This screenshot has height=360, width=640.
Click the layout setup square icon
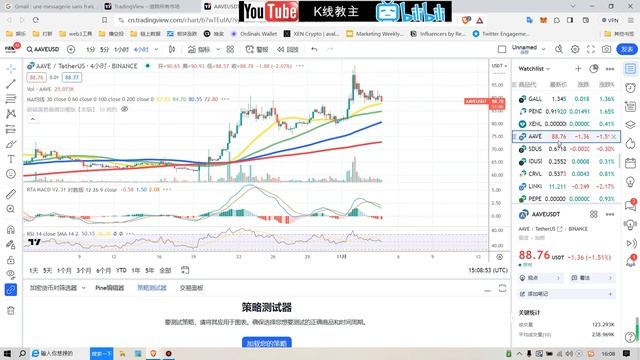pyautogui.click(x=502, y=49)
